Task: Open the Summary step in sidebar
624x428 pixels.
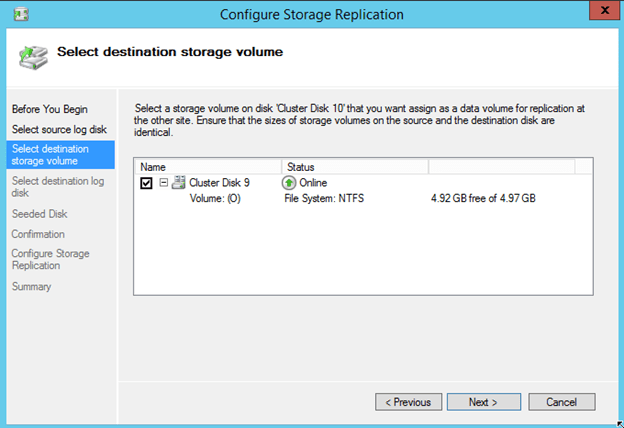Action: (31, 287)
